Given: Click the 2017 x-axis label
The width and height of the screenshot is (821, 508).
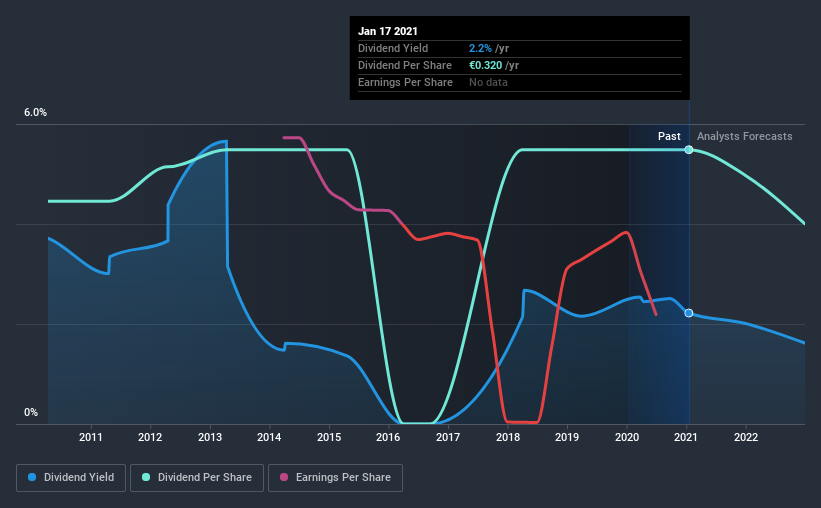Looking at the screenshot, I should point(448,437).
